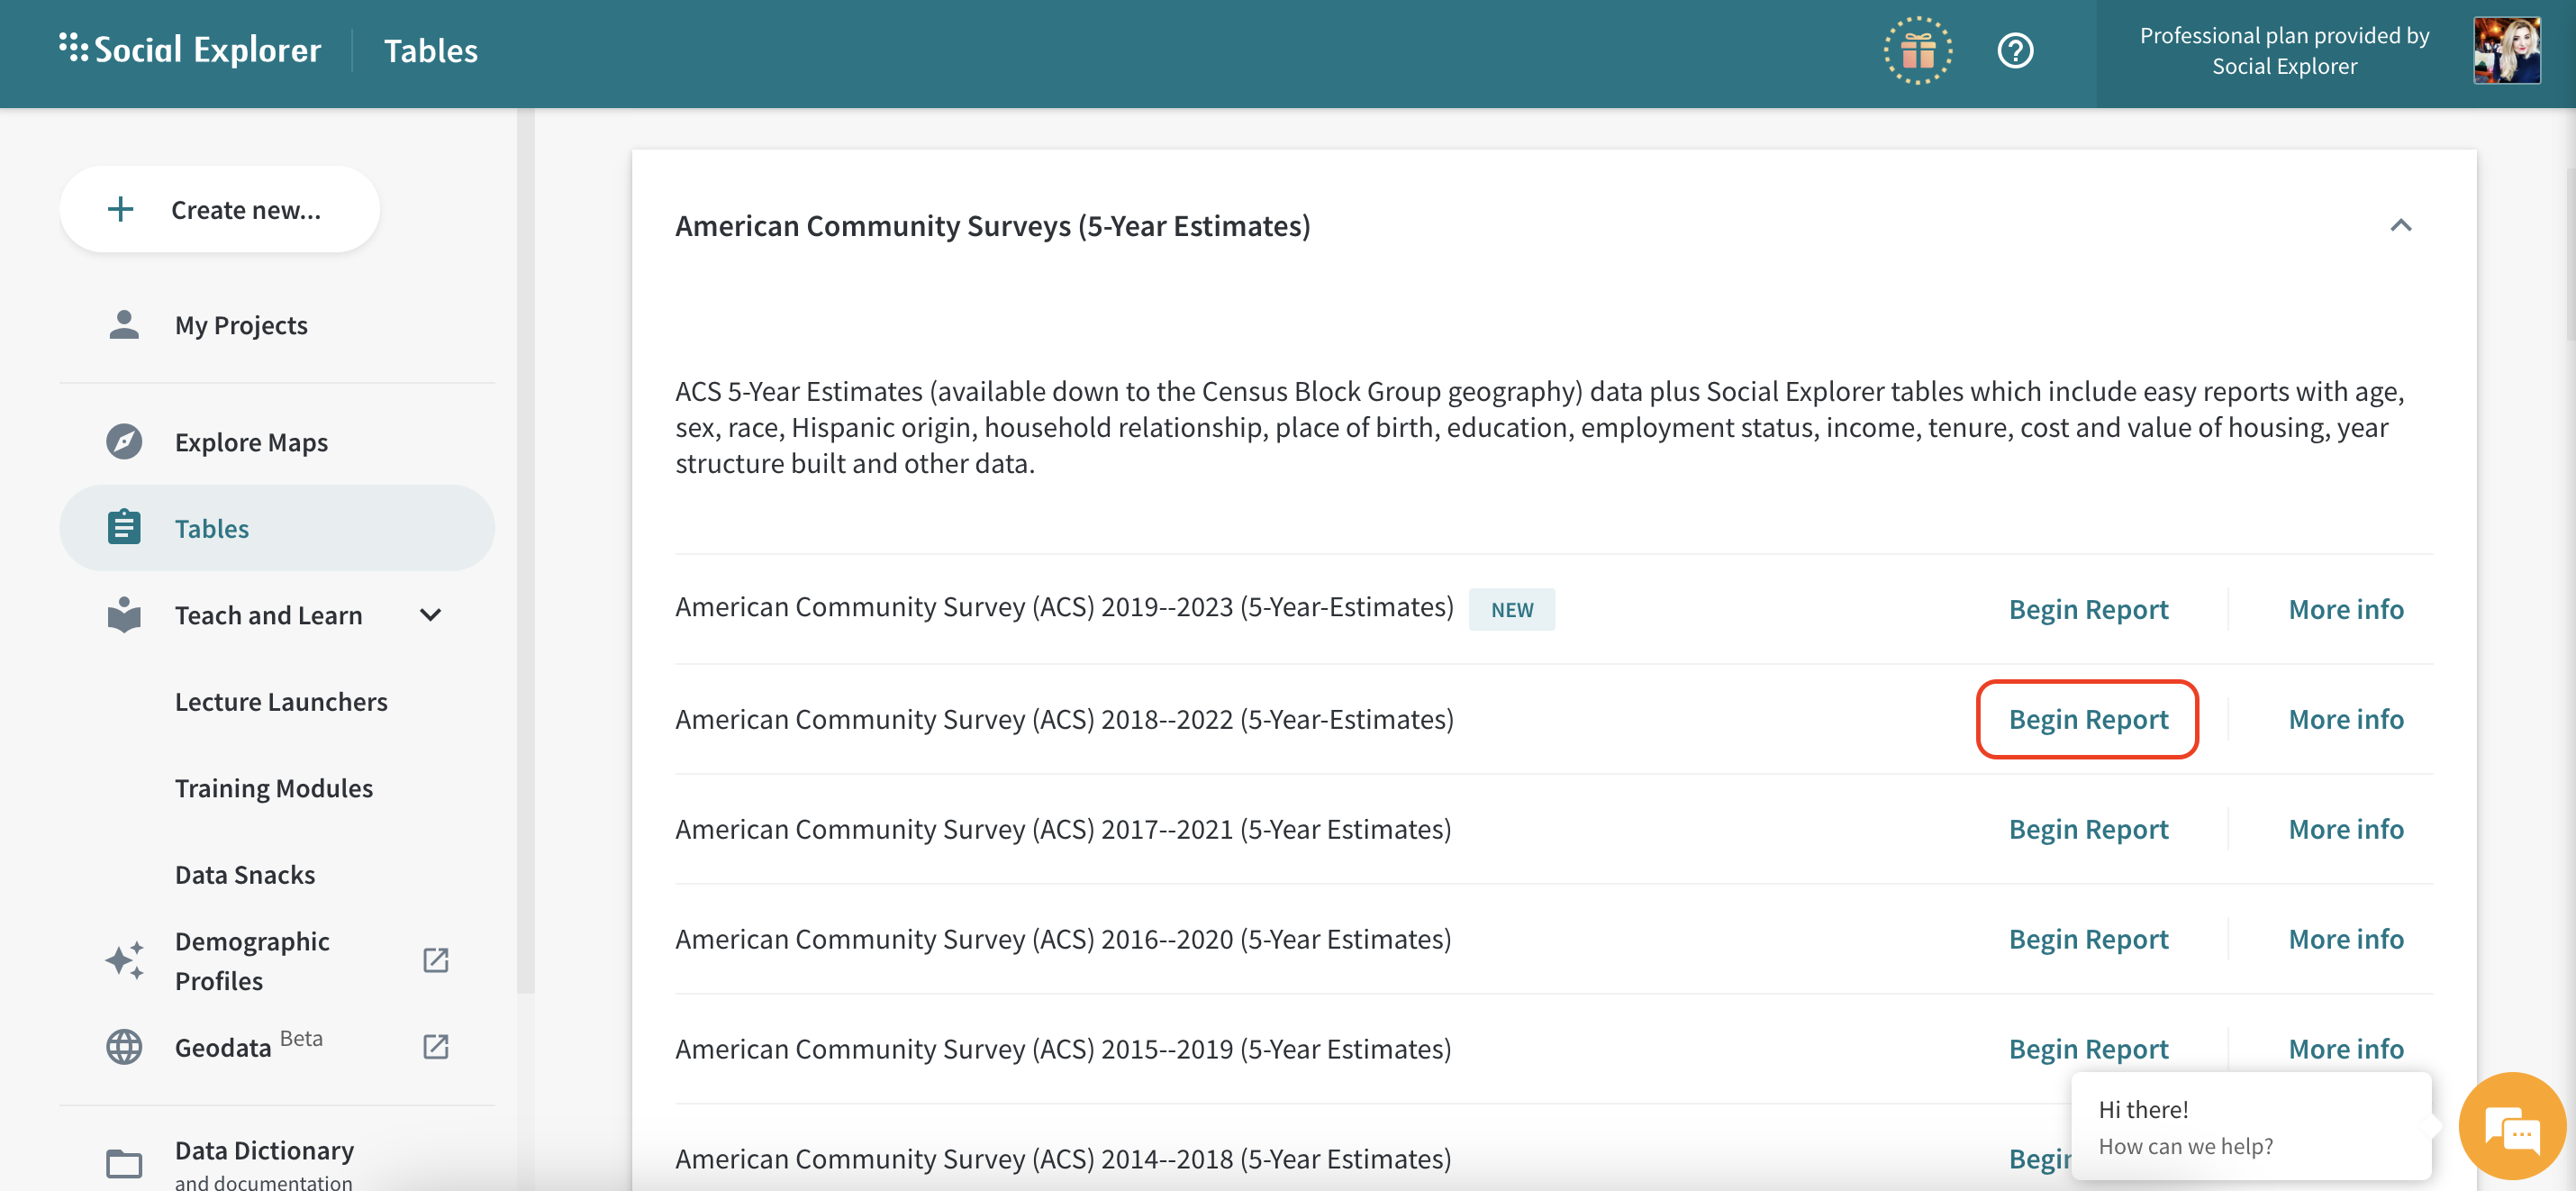
Task: Open the help question mark icon
Action: click(x=2014, y=51)
